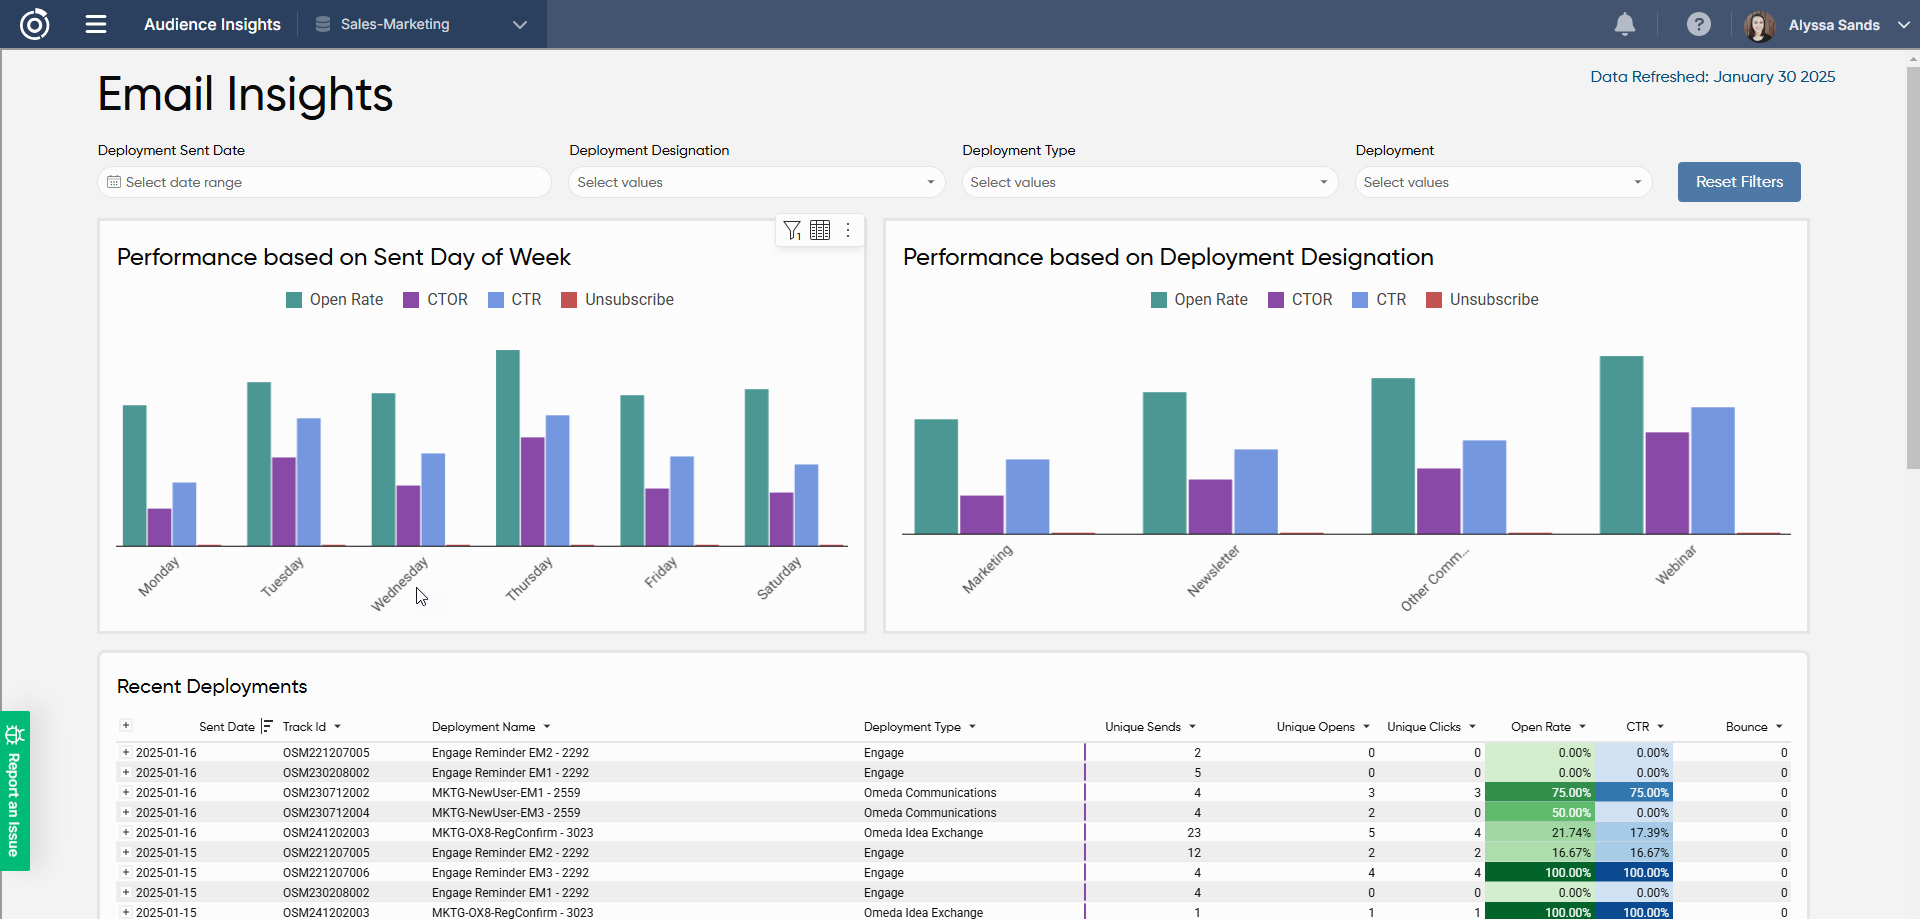1920x919 pixels.
Task: Click the plus icon in the table header
Action: pos(126,725)
